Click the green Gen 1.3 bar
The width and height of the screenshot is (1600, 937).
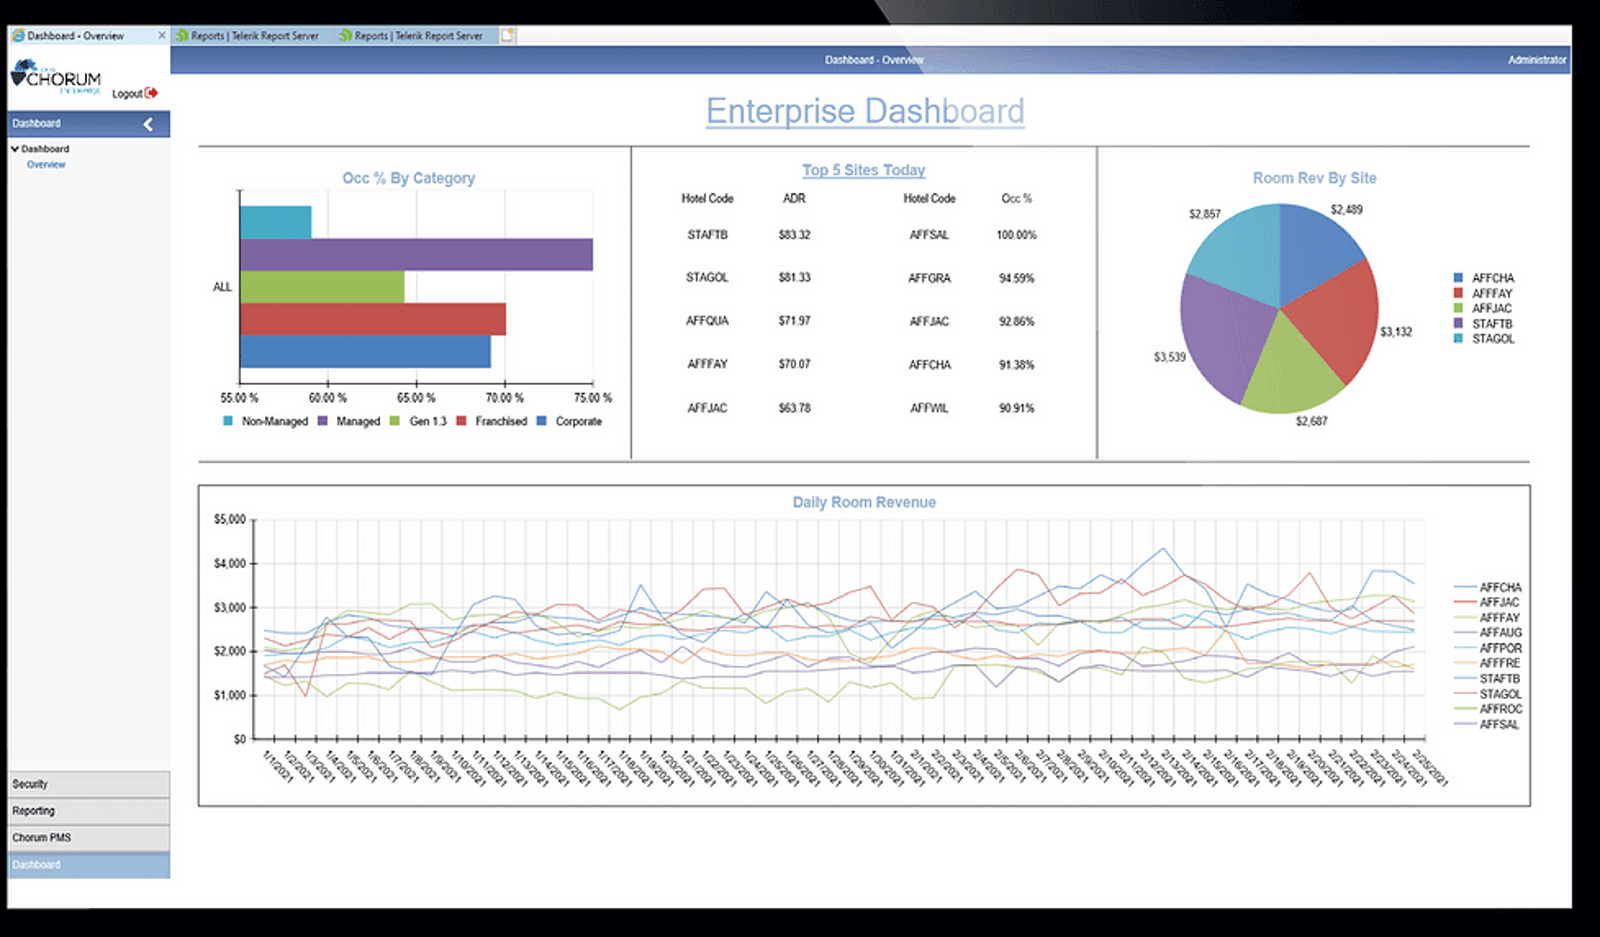pyautogui.click(x=322, y=287)
